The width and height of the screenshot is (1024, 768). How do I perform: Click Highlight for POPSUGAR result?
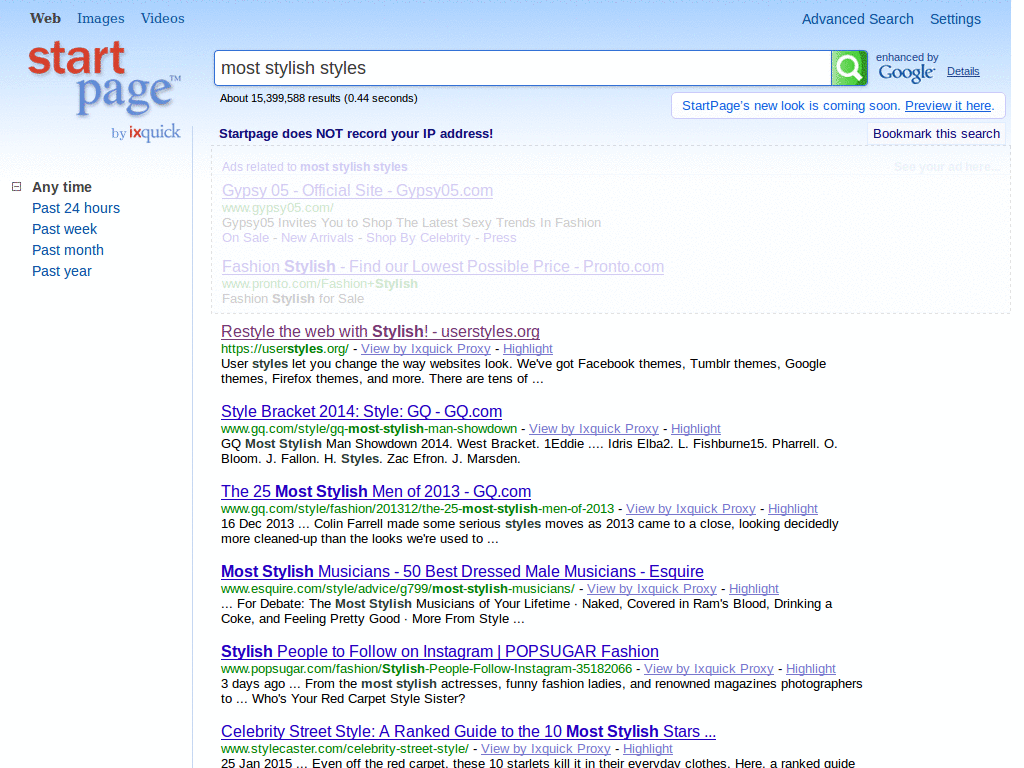pyautogui.click(x=810, y=669)
